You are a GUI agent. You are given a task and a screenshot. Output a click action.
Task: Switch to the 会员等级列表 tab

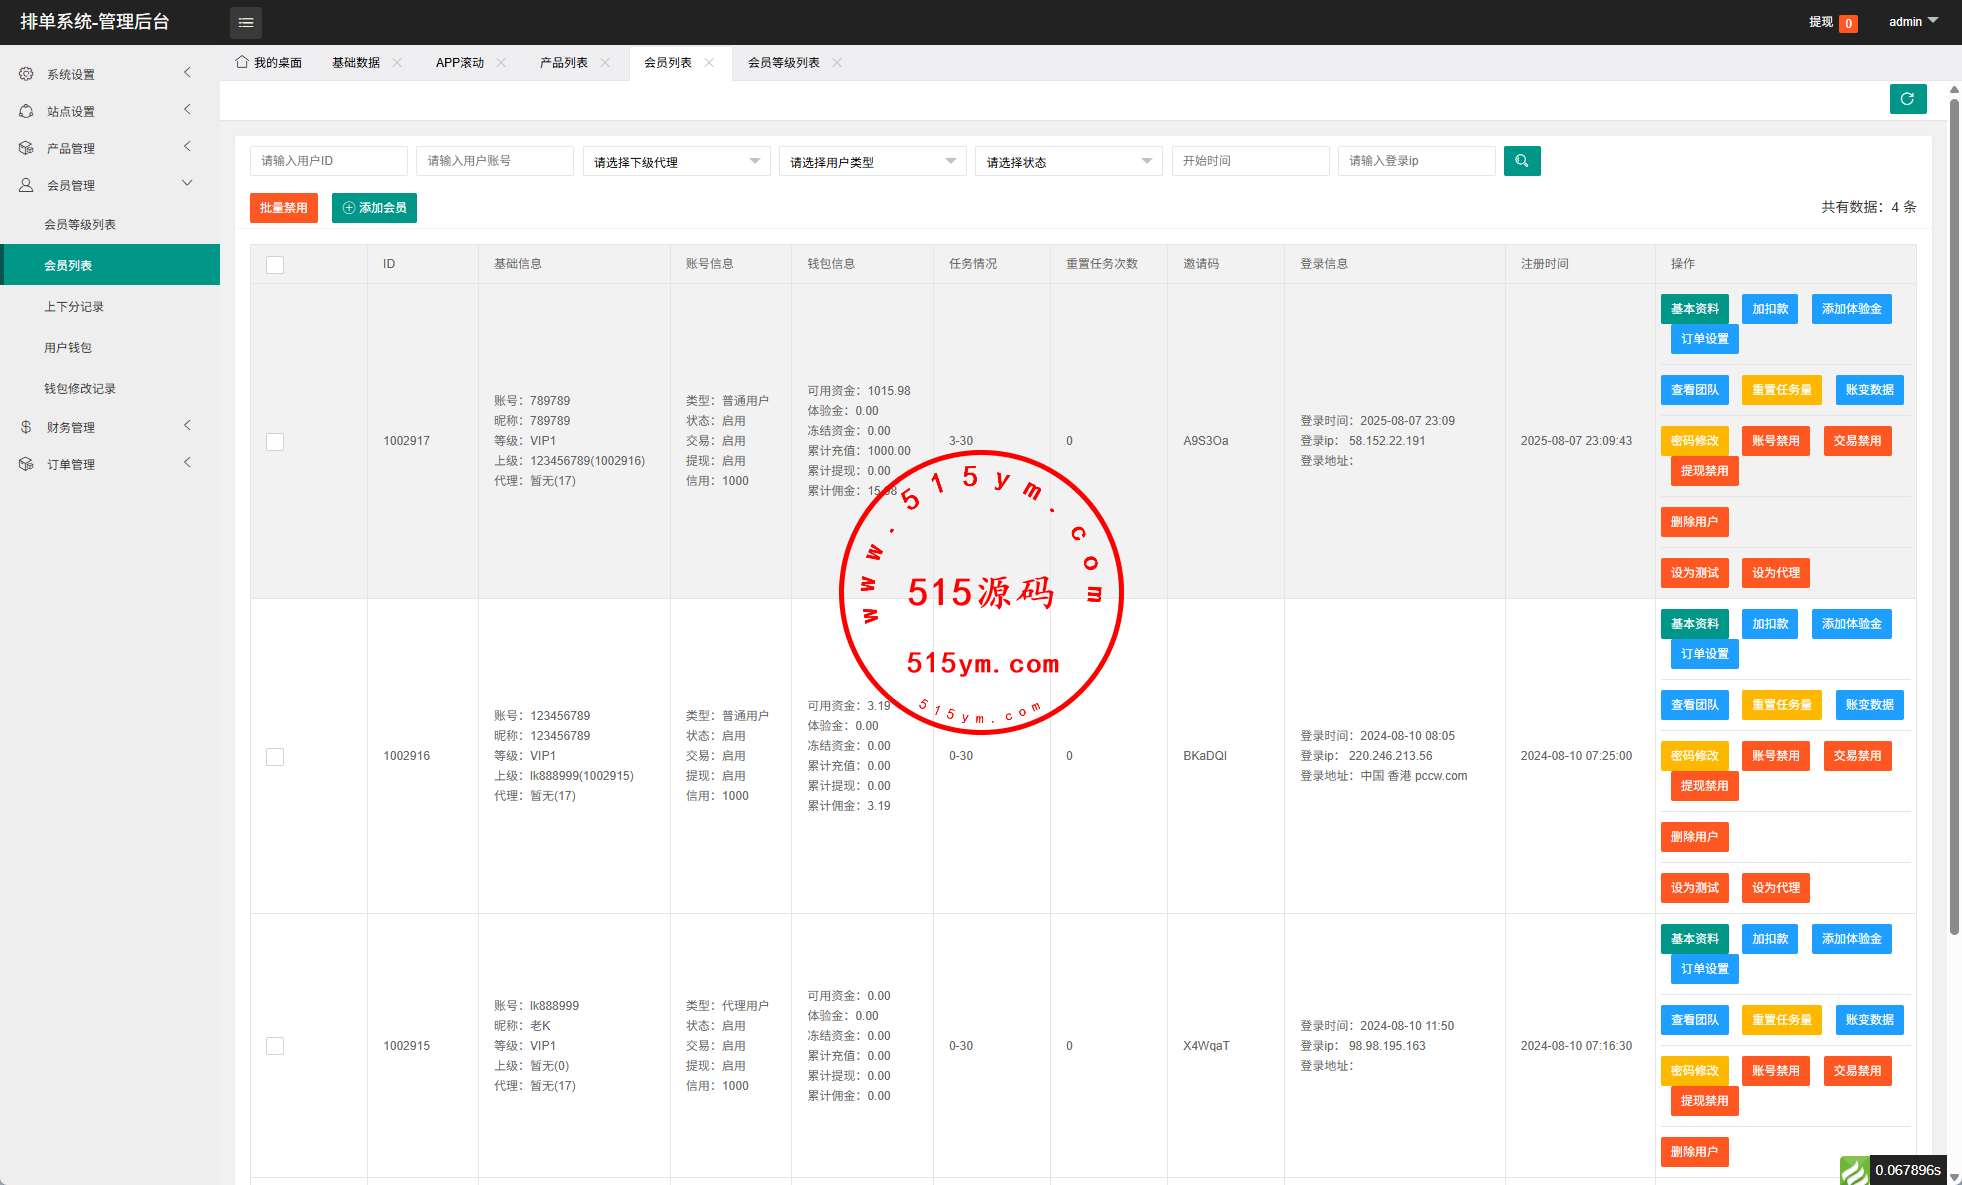(783, 62)
